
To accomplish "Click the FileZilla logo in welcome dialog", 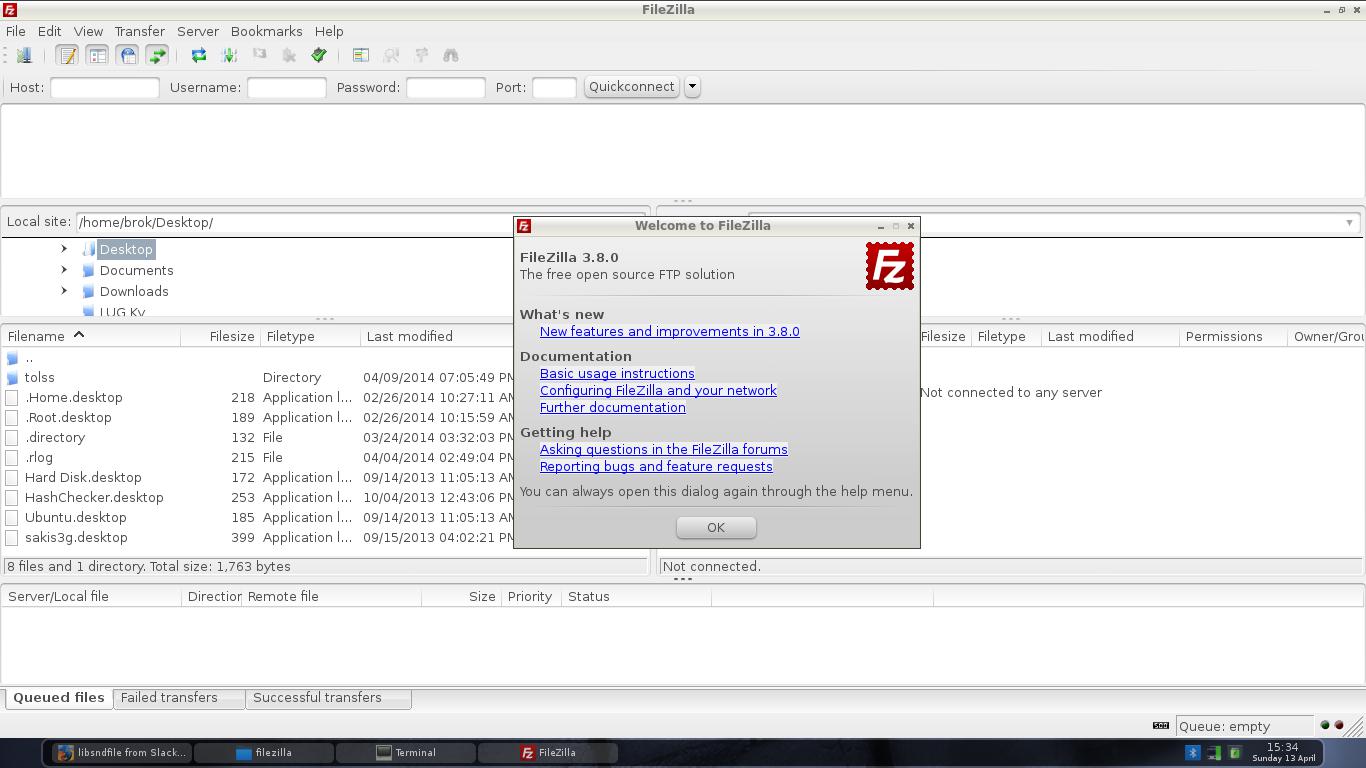I will [x=889, y=267].
